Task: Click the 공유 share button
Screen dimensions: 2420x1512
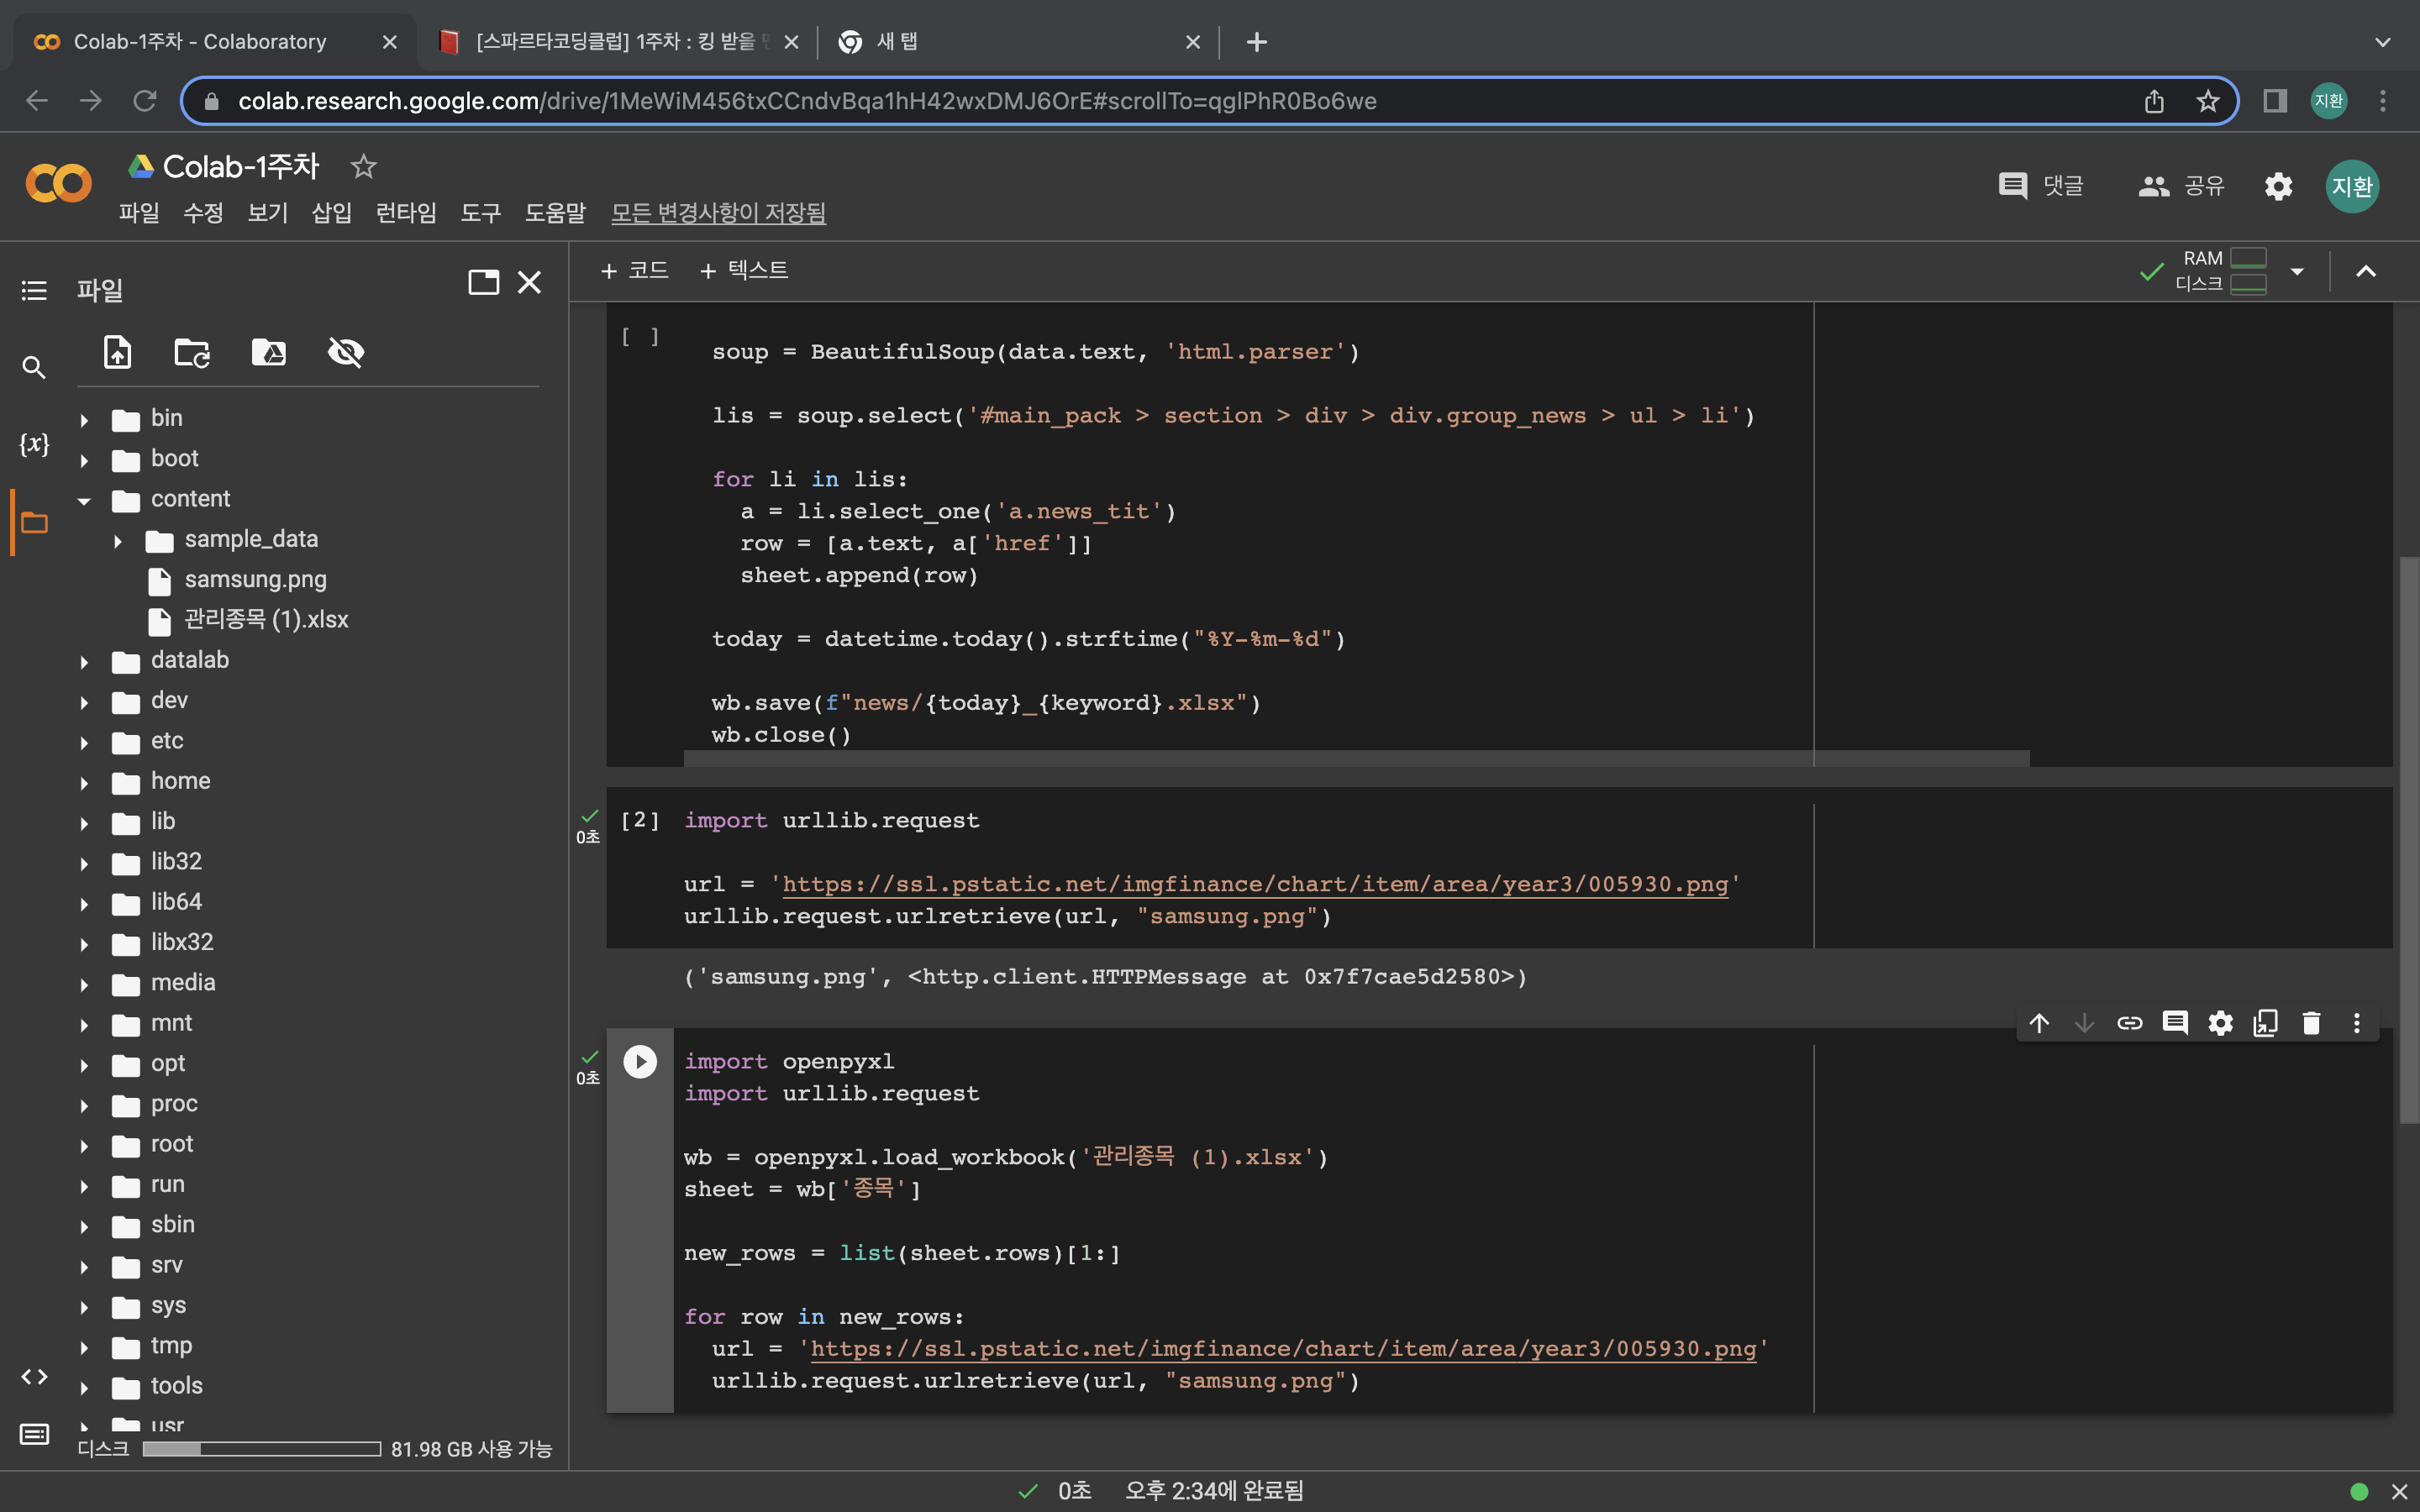Action: [2181, 186]
